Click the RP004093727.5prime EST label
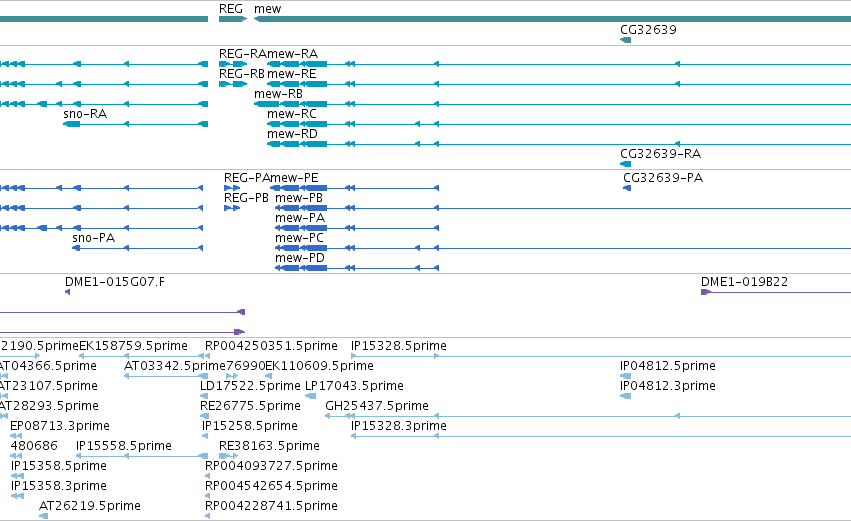Image resolution: width=851 pixels, height=521 pixels. click(x=271, y=466)
